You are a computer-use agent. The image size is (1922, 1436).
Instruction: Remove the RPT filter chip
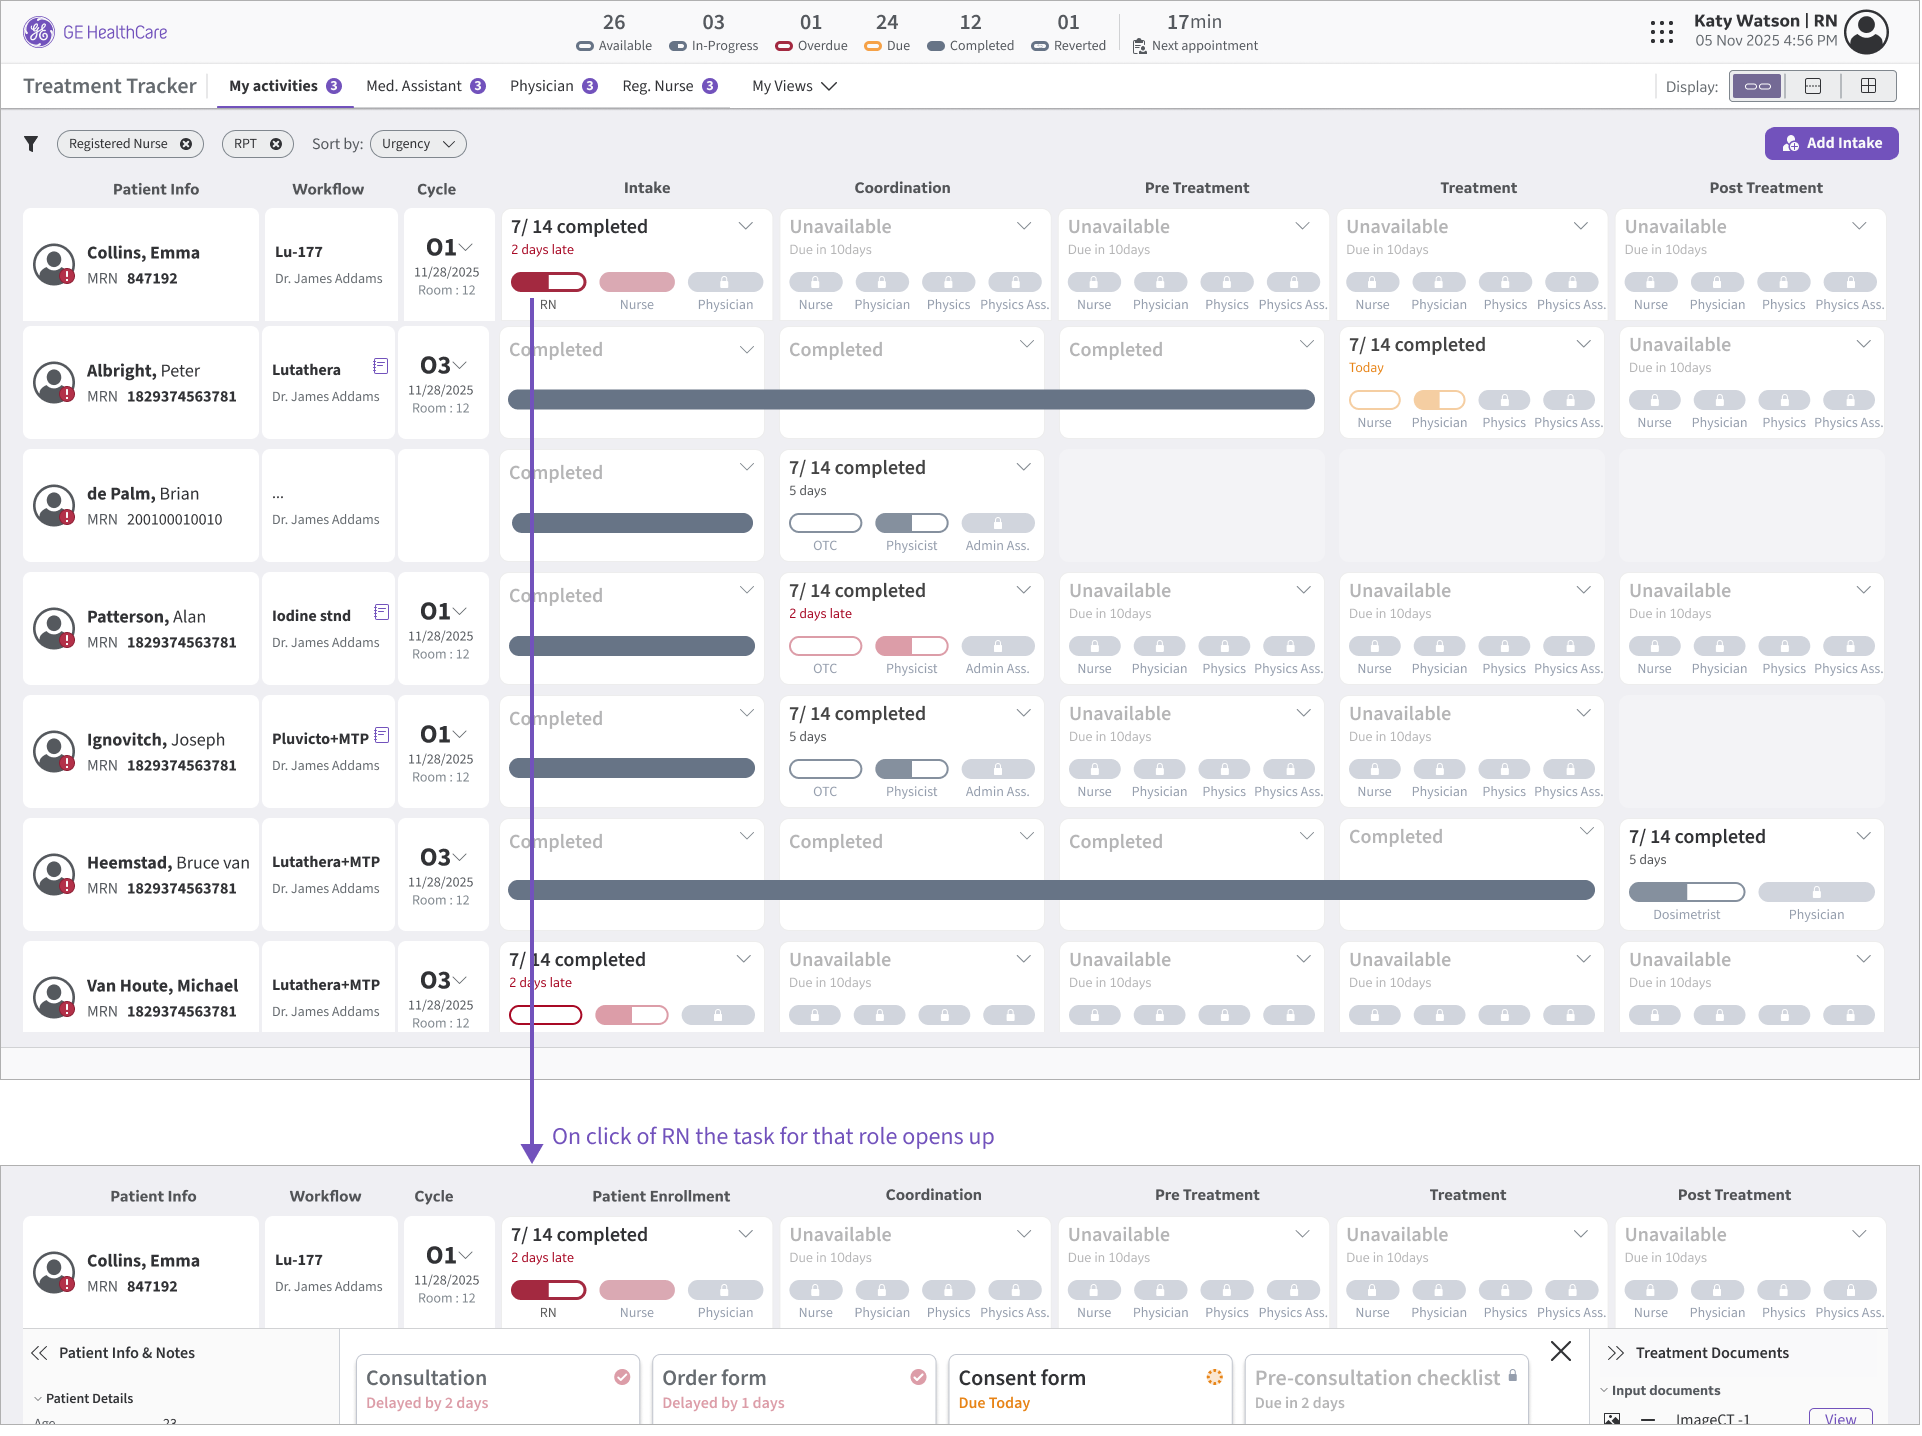(x=276, y=144)
